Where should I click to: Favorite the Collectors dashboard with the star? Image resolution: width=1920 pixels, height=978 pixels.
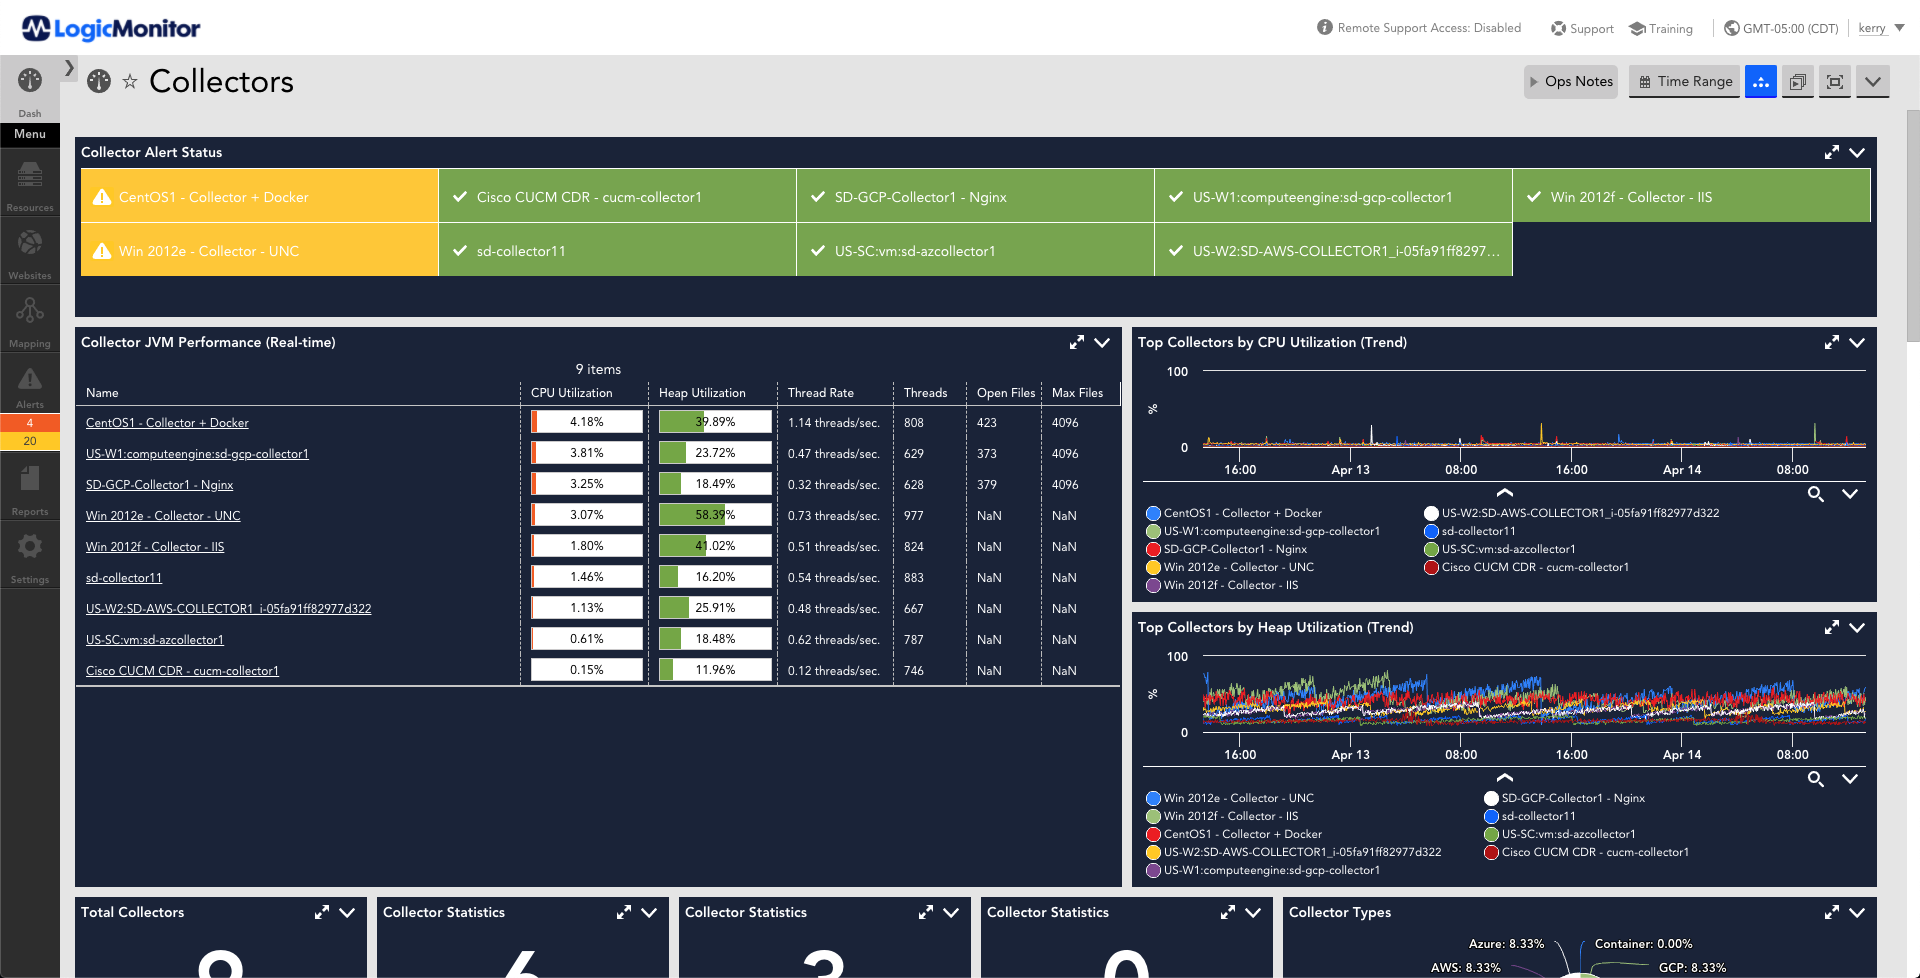130,82
